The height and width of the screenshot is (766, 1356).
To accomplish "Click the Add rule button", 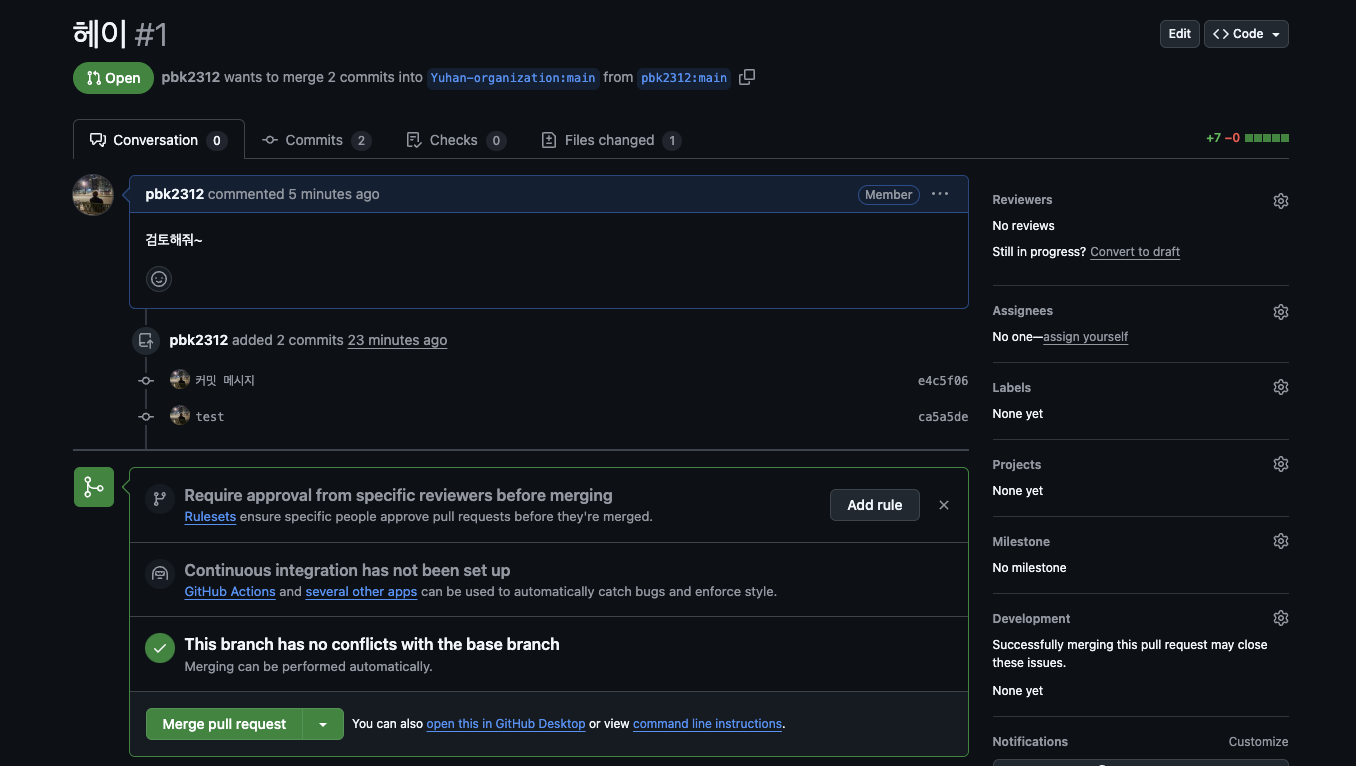I will point(875,505).
